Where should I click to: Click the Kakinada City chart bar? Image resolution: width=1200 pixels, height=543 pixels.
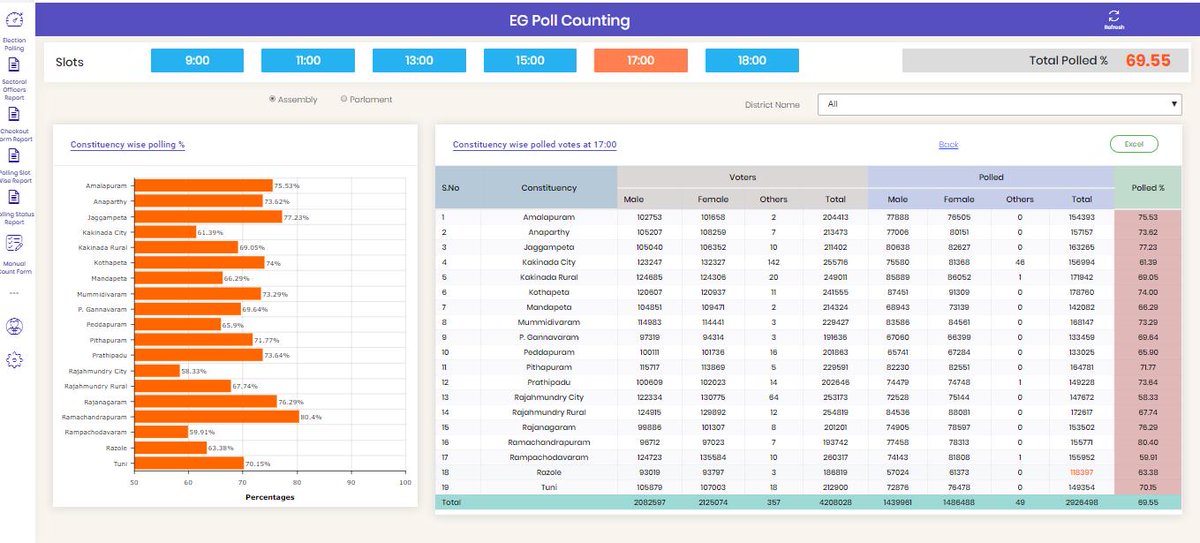(165, 232)
